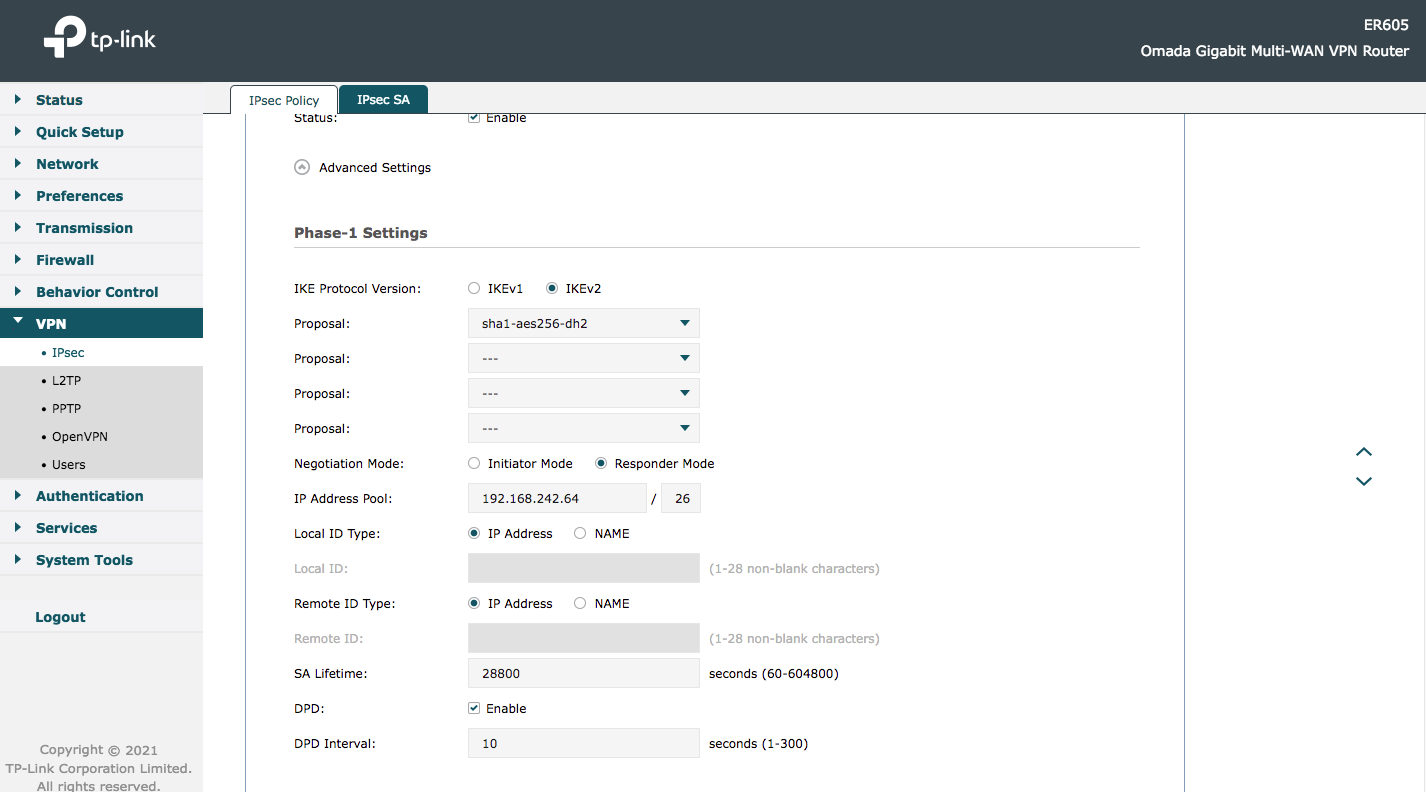Screen dimensions: 1426x792
Task: Click the up chevron navigation icon
Action: pyautogui.click(x=1363, y=452)
